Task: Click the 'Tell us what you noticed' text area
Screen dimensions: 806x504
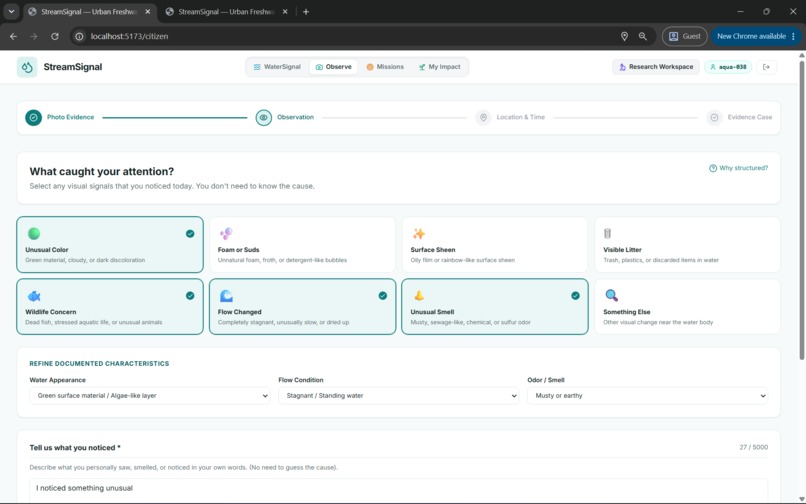Action: [398, 490]
